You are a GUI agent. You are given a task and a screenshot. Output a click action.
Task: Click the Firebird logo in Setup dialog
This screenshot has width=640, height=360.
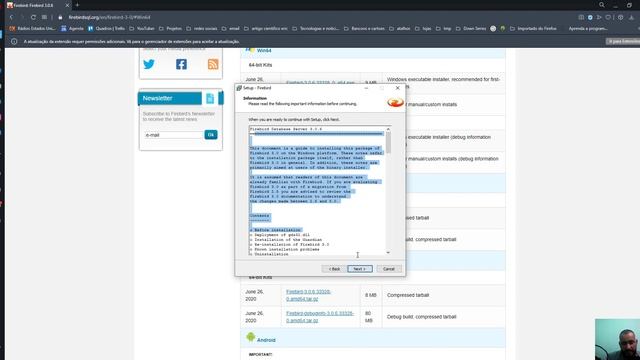[x=395, y=102]
